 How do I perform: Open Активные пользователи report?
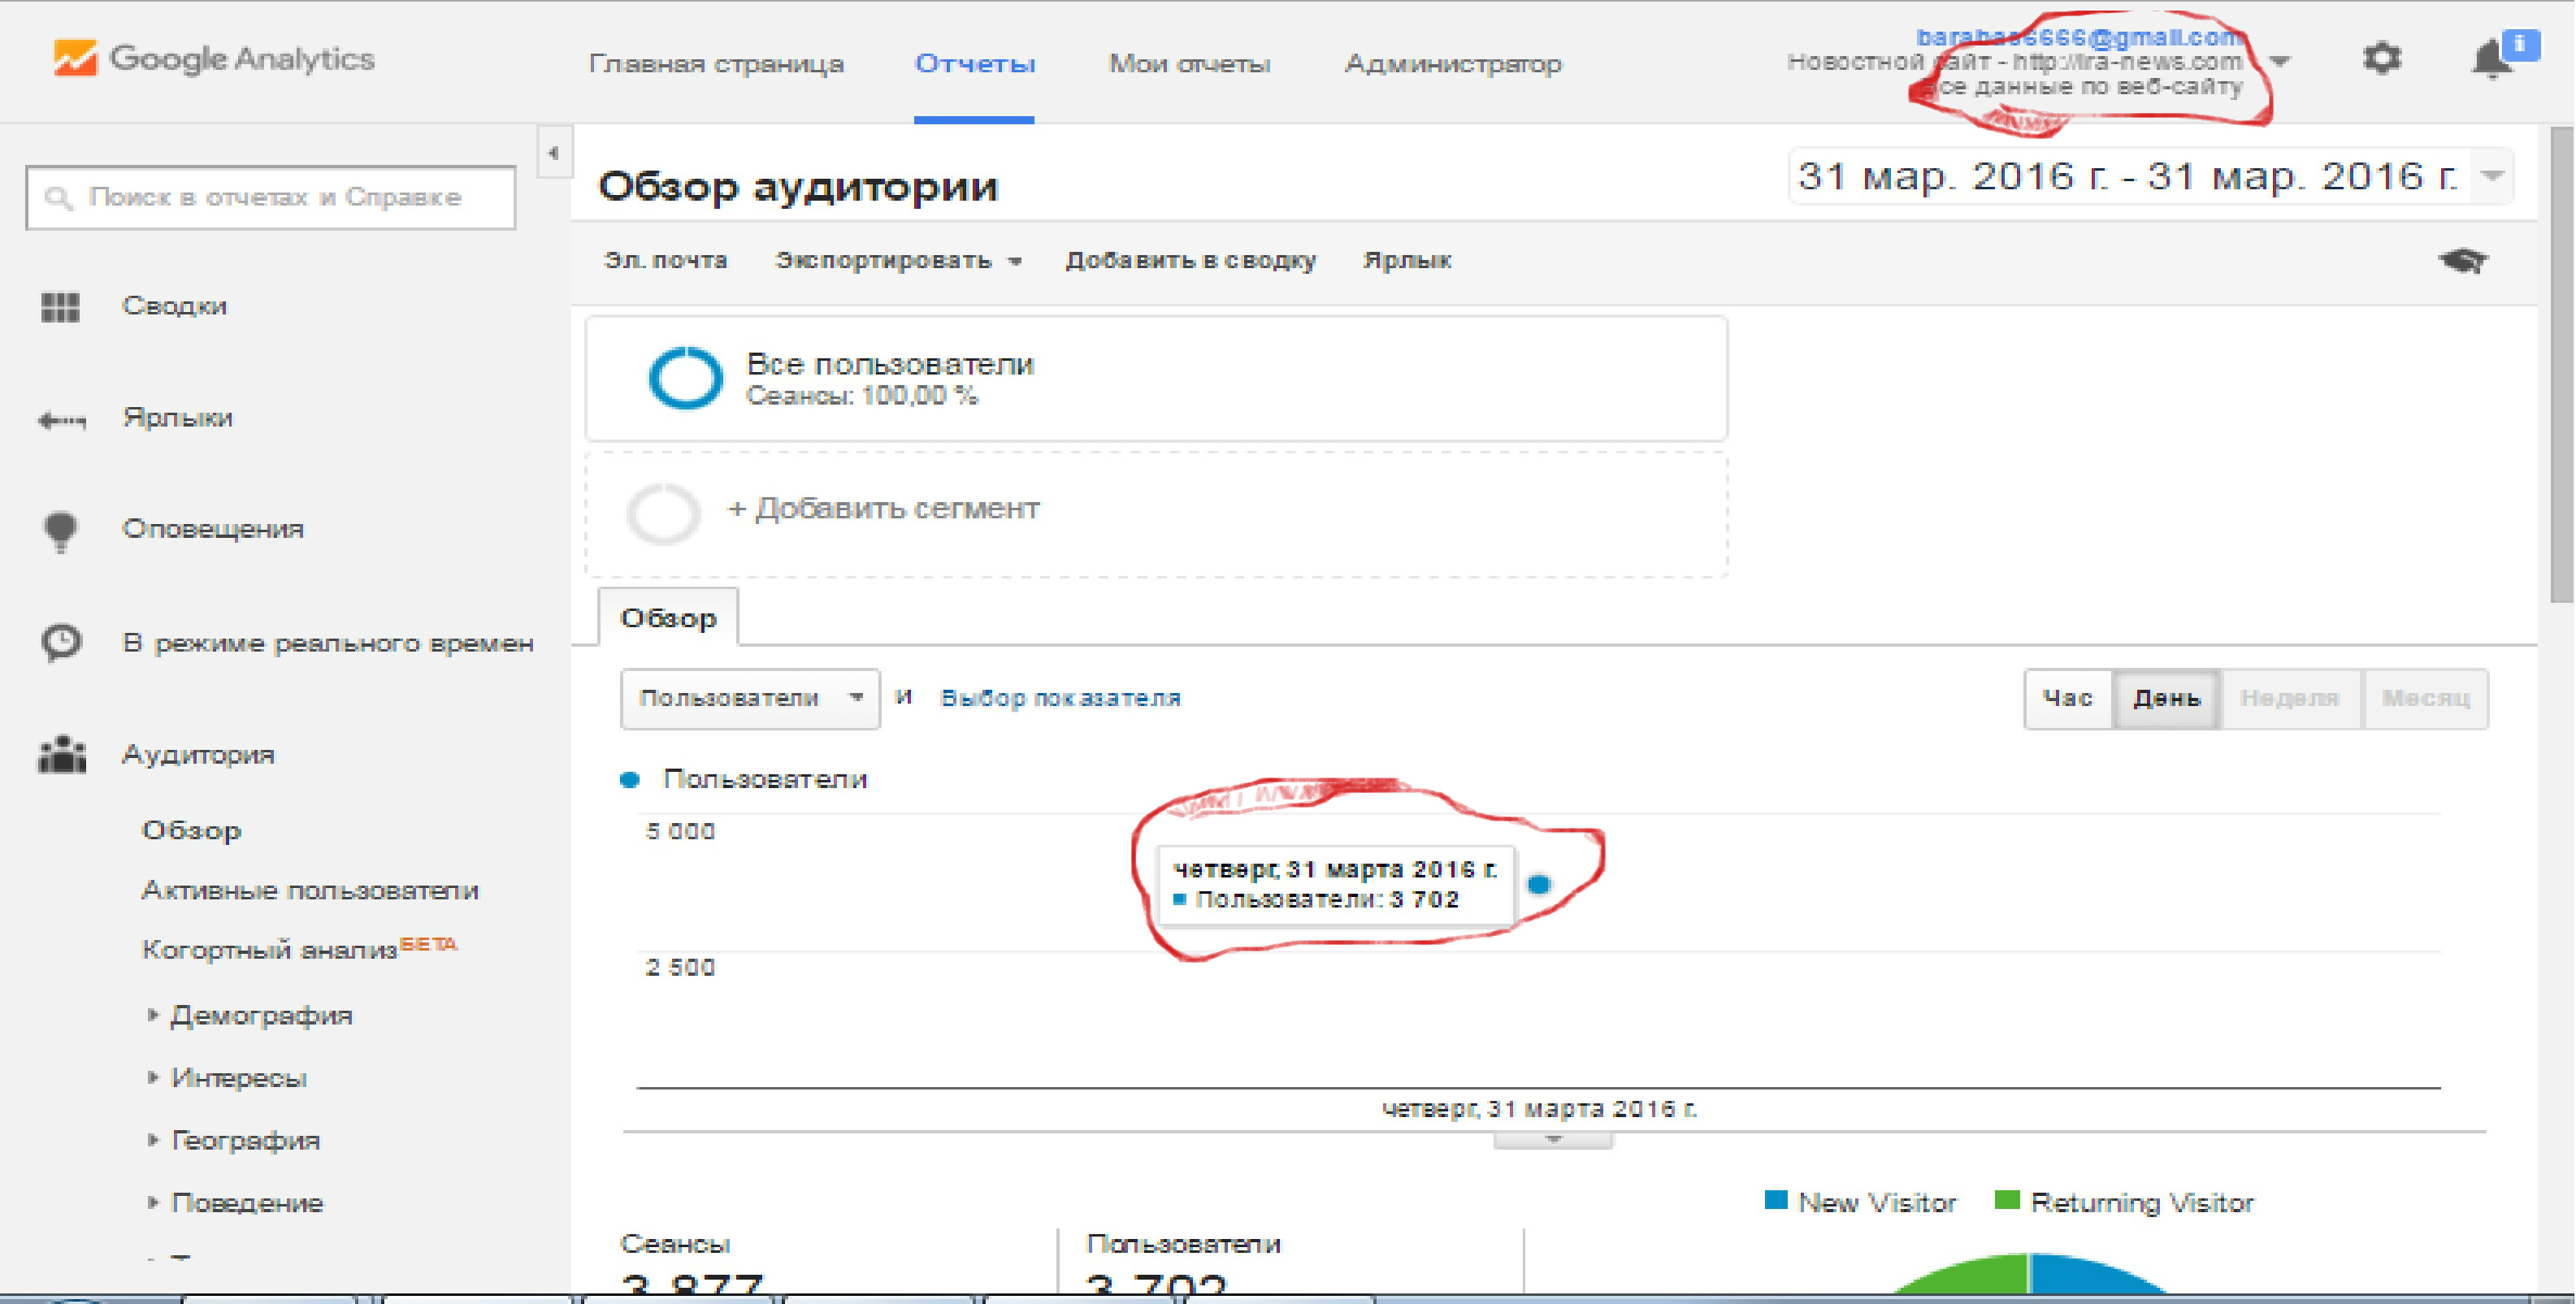[310, 890]
